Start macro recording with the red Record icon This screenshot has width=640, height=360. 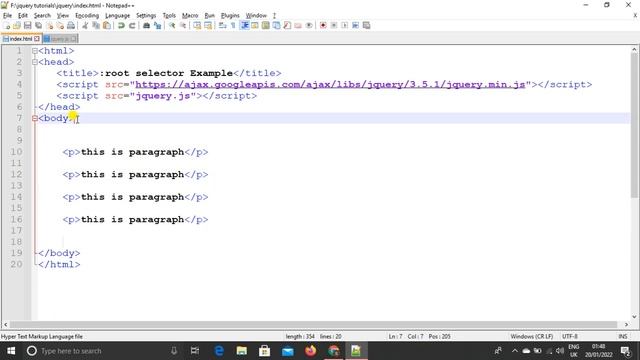click(x=323, y=25)
